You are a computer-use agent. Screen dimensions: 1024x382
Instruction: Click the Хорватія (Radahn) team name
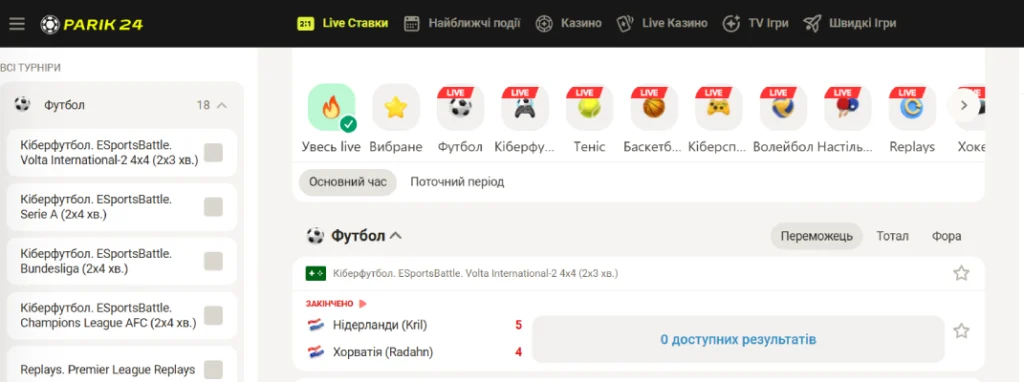[x=383, y=352]
